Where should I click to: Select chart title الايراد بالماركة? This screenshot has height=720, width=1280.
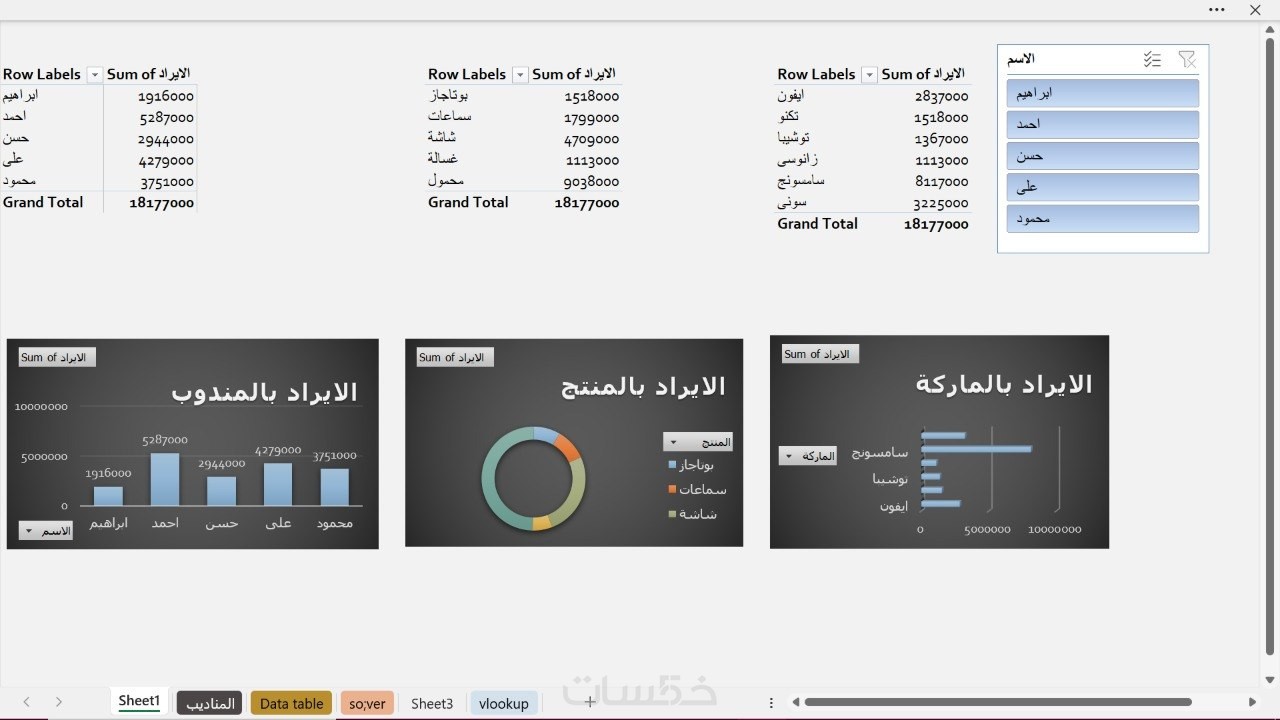point(1004,384)
